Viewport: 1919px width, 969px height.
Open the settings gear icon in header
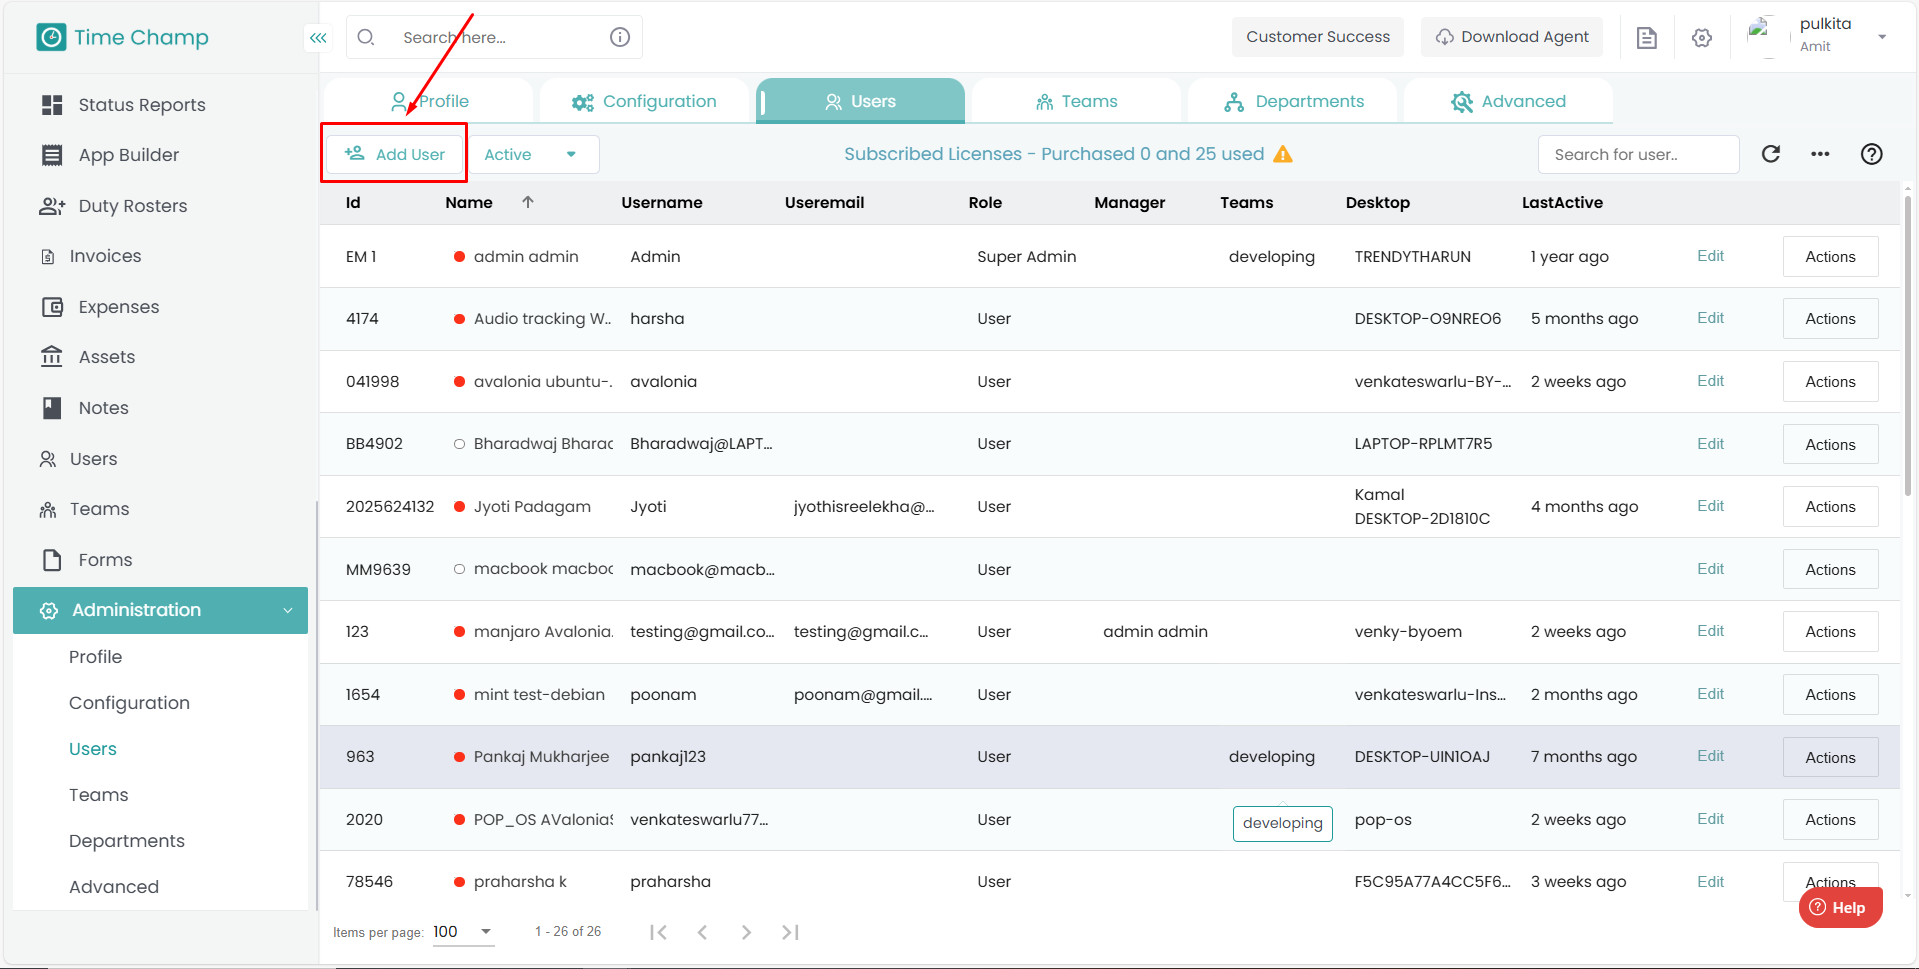(1702, 38)
